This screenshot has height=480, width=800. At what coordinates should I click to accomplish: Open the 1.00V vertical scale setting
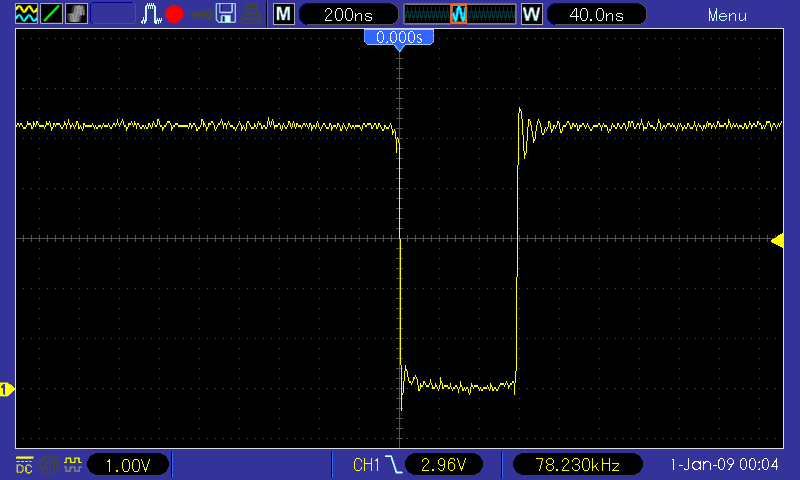point(128,465)
